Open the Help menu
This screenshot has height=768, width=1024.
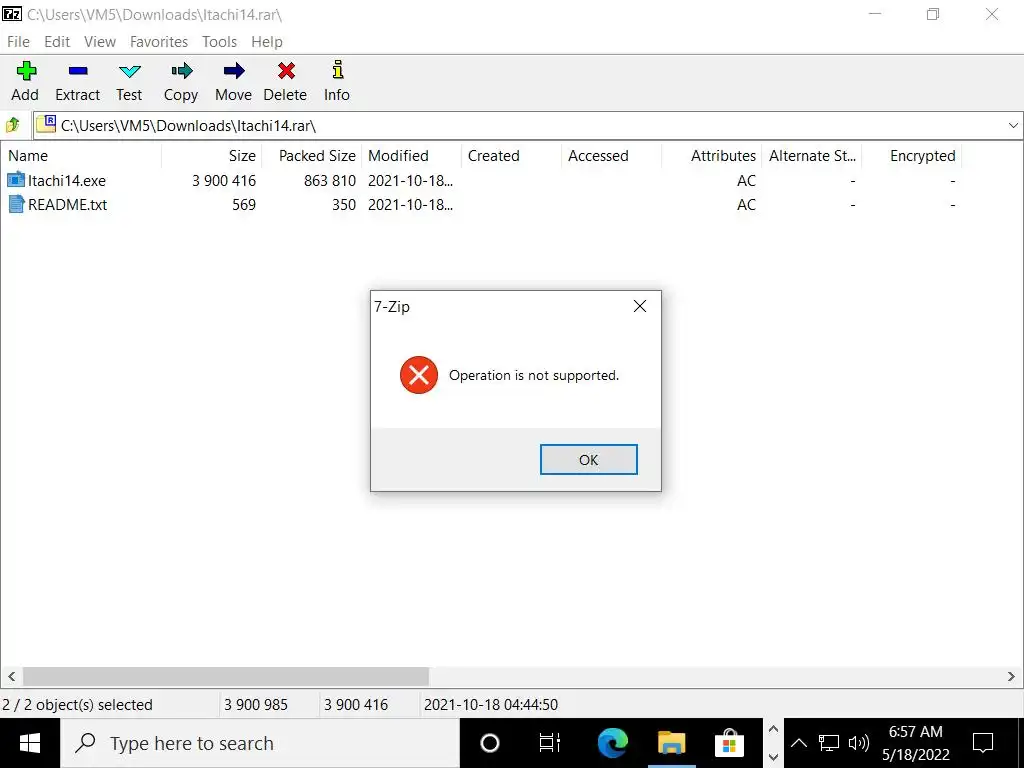point(267,42)
